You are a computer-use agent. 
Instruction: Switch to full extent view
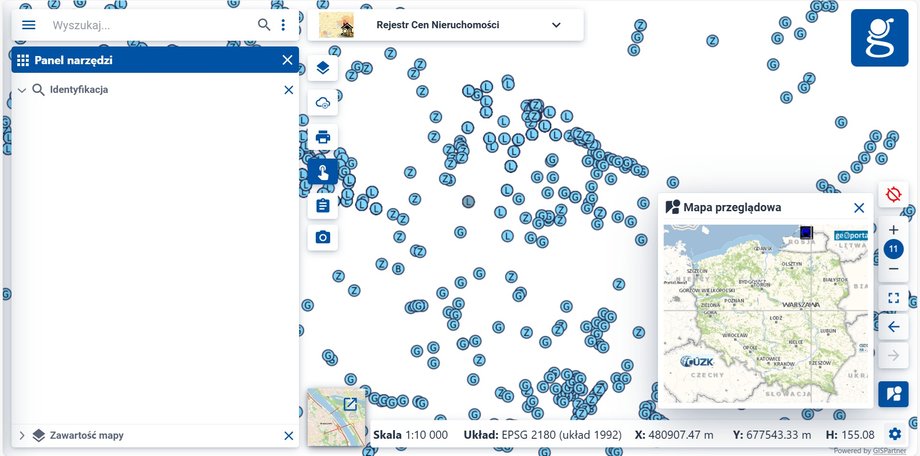point(893,298)
